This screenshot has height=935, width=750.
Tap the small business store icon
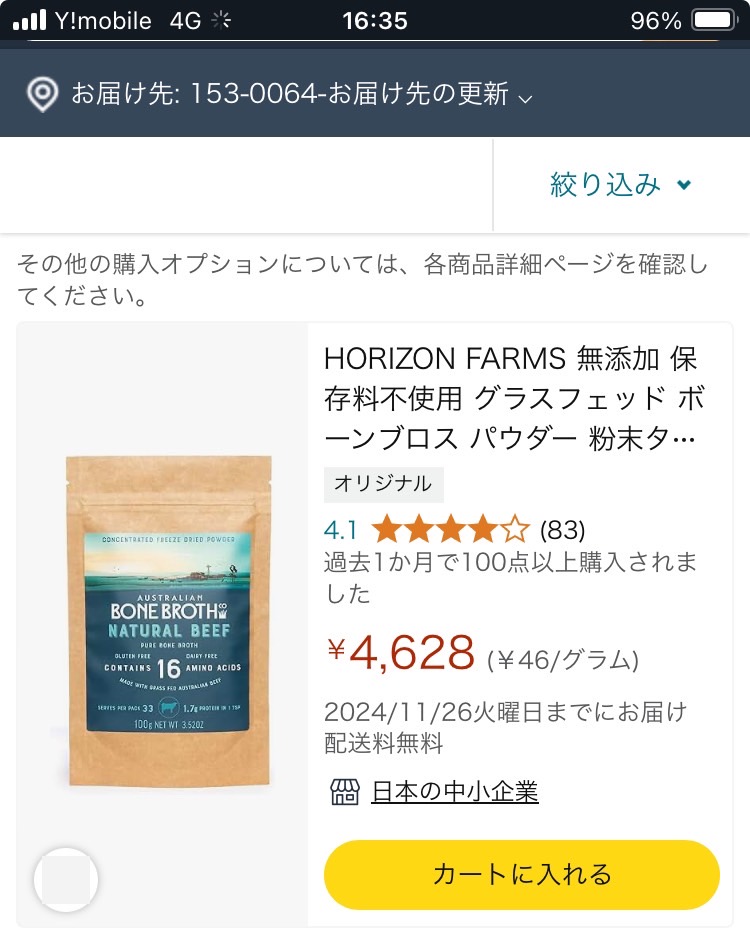pos(345,792)
